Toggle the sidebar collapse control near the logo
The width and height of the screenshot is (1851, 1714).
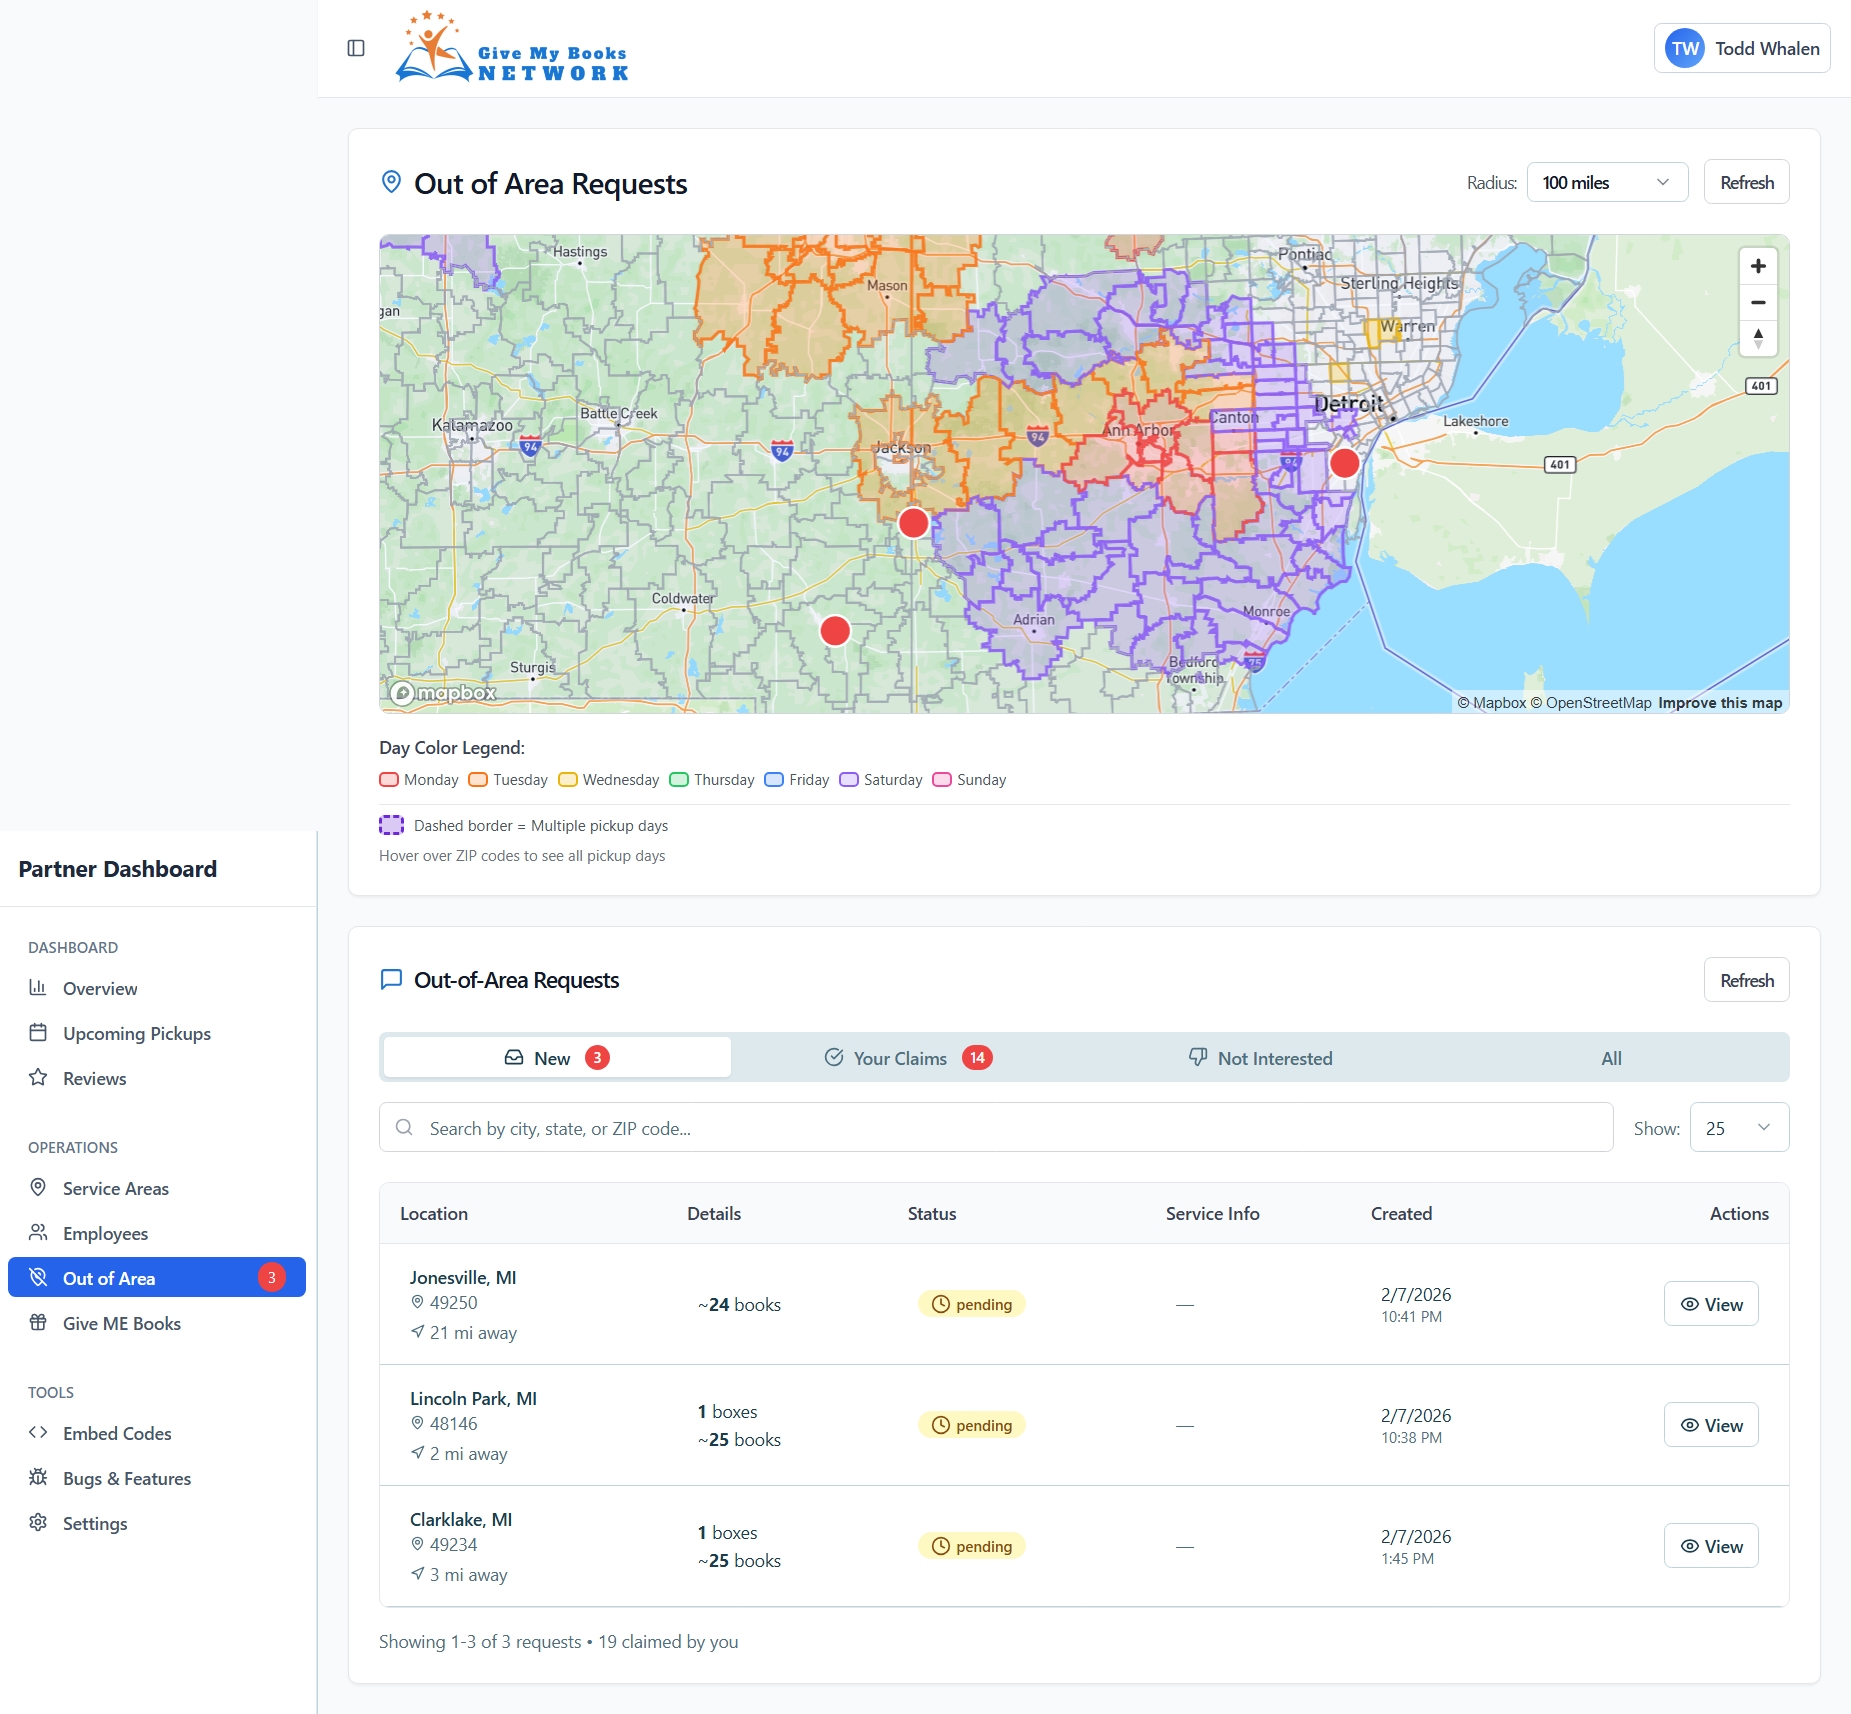pos(356,47)
